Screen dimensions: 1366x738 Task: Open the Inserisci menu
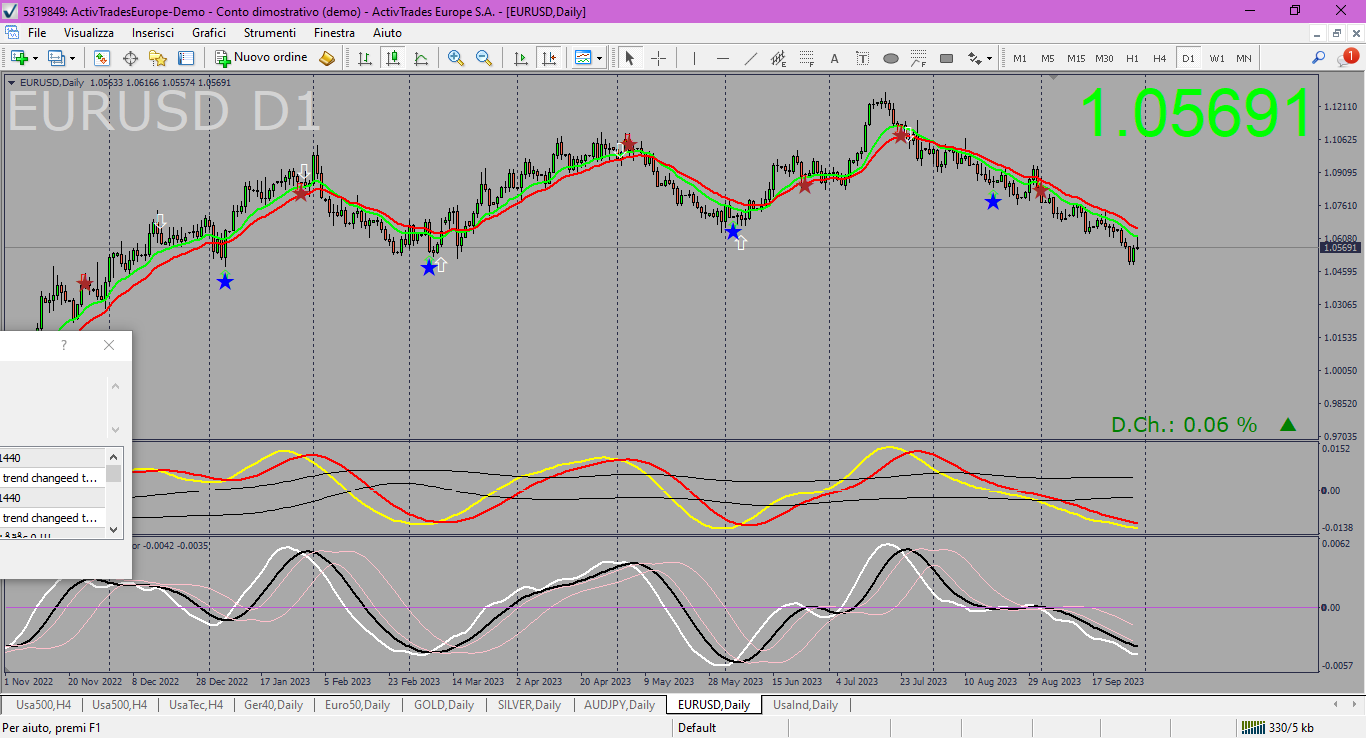pos(153,33)
